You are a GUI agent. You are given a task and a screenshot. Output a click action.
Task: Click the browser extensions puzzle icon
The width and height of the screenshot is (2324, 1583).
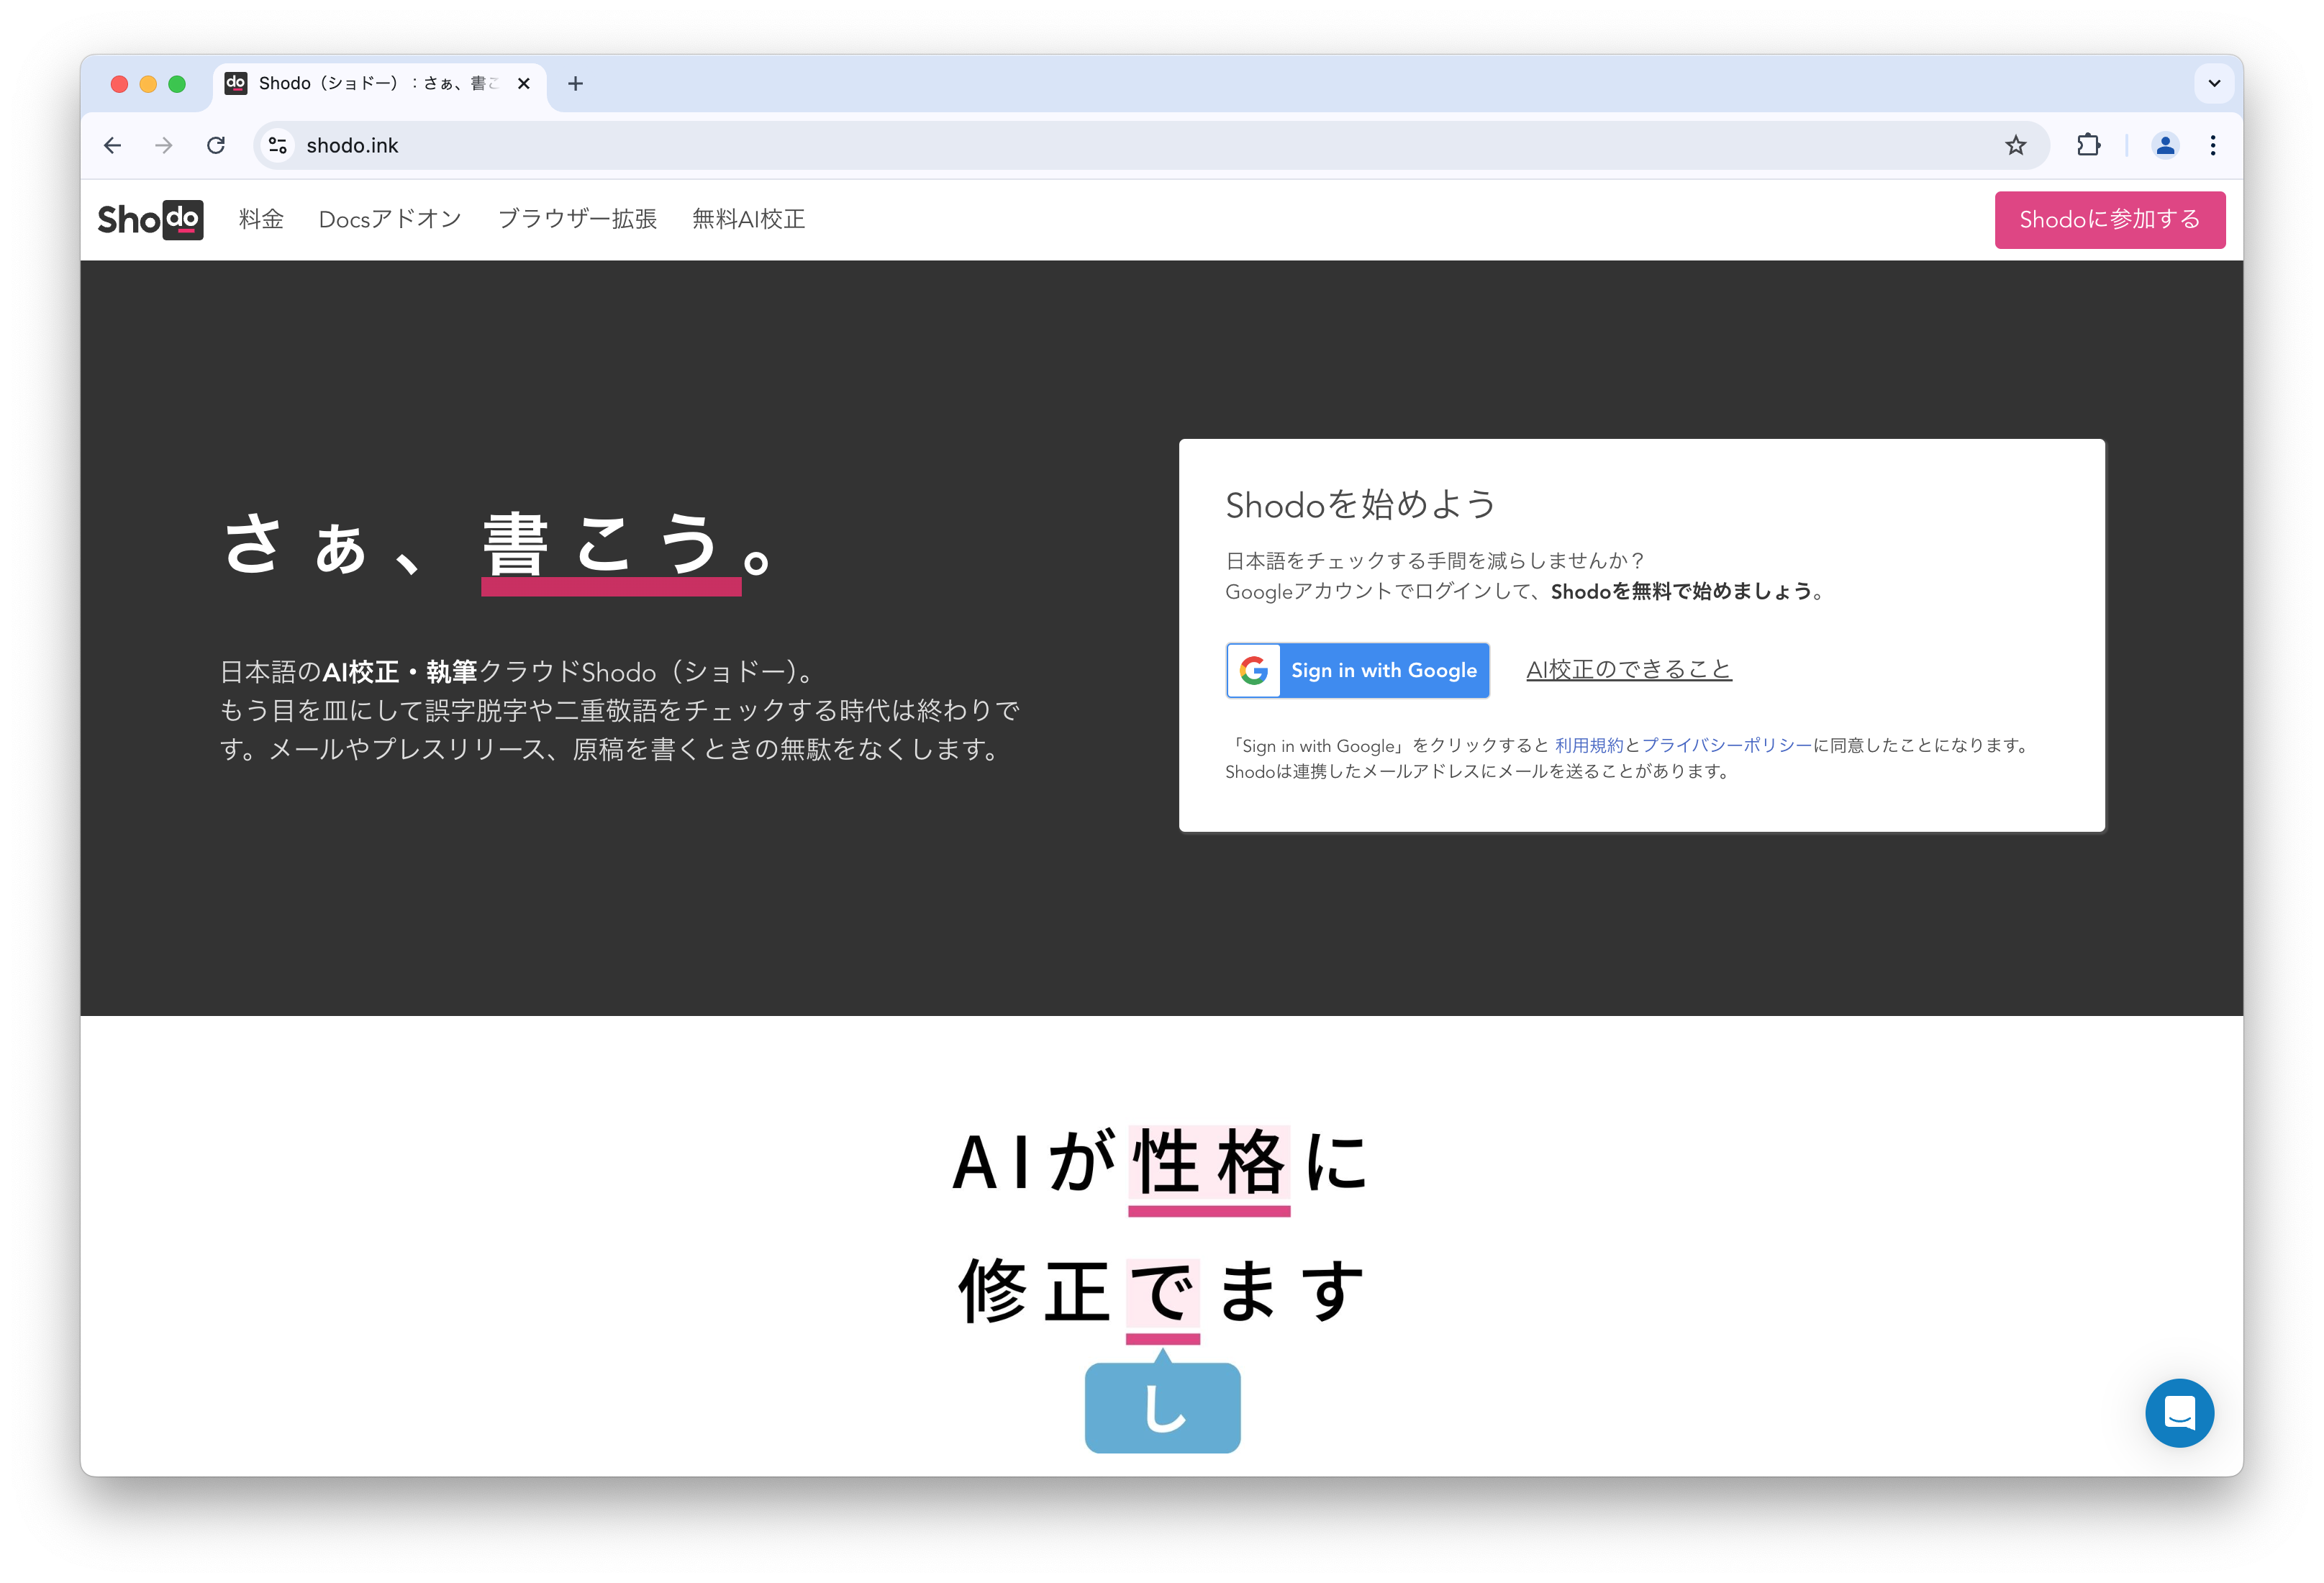(x=2089, y=145)
